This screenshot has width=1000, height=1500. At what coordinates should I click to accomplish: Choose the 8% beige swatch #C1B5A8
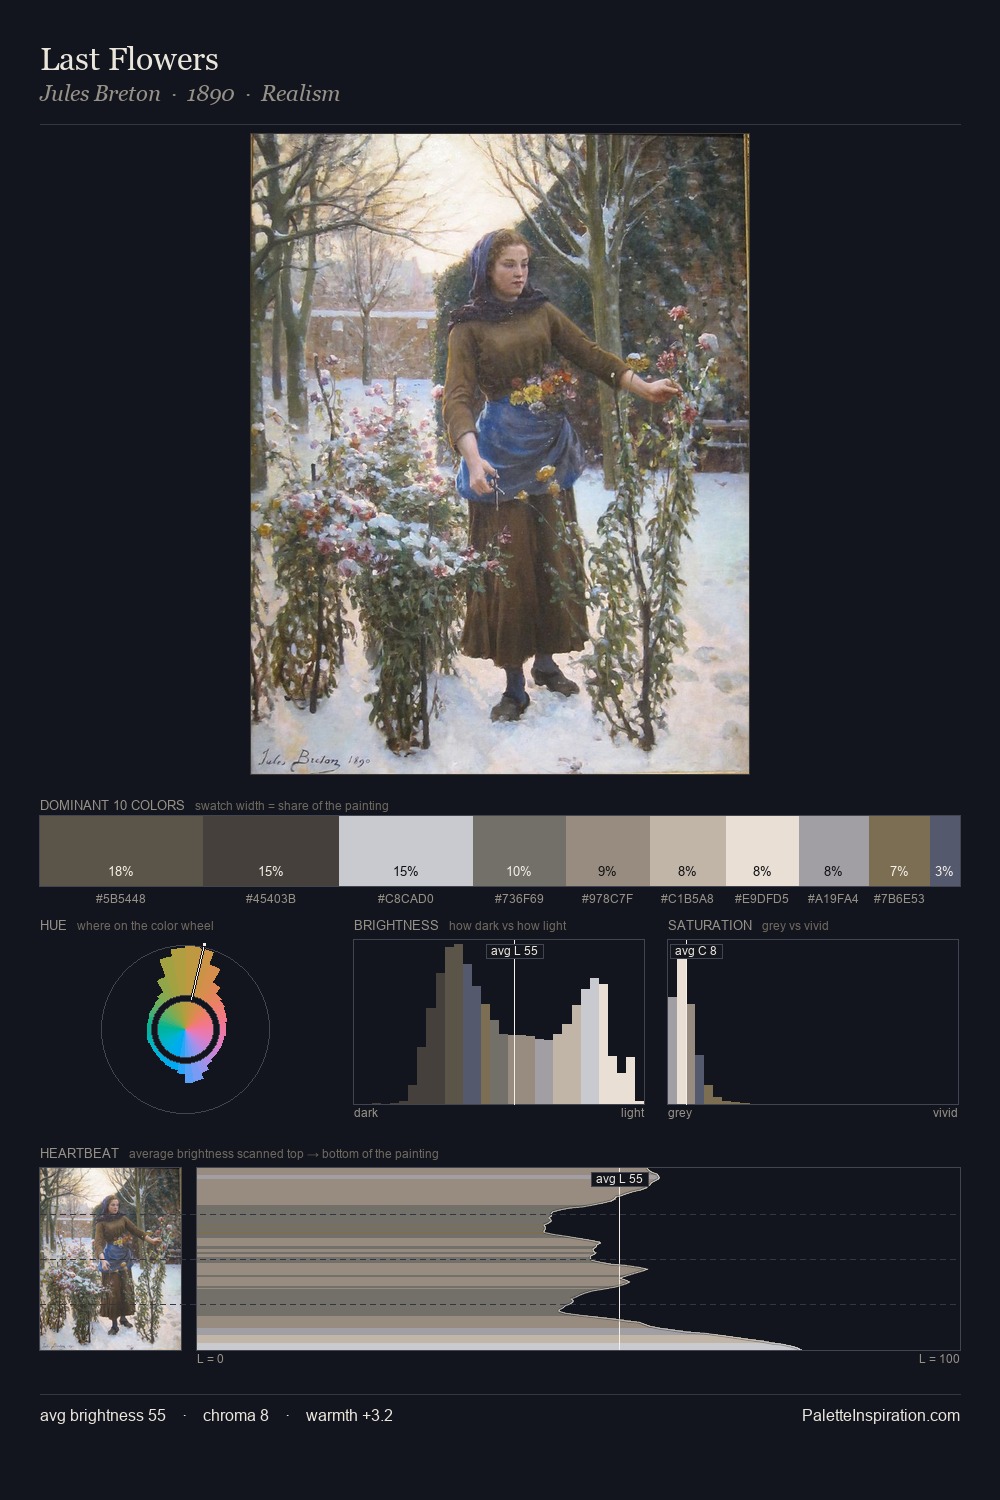click(688, 851)
